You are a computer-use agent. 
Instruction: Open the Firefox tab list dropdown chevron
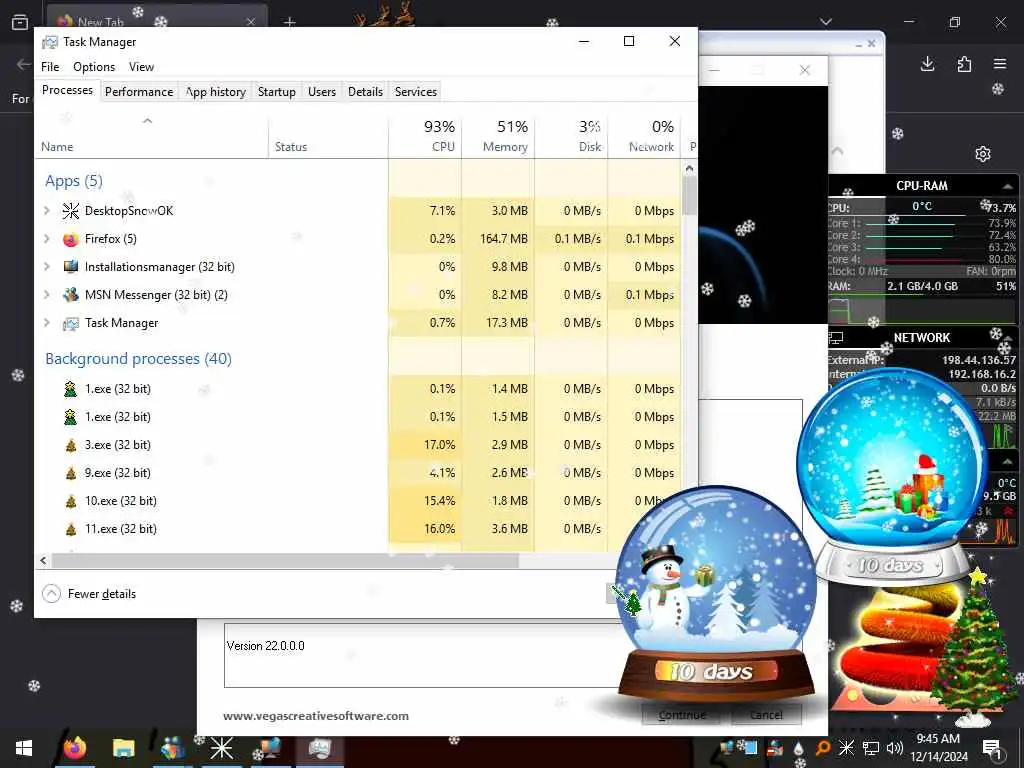tap(825, 22)
